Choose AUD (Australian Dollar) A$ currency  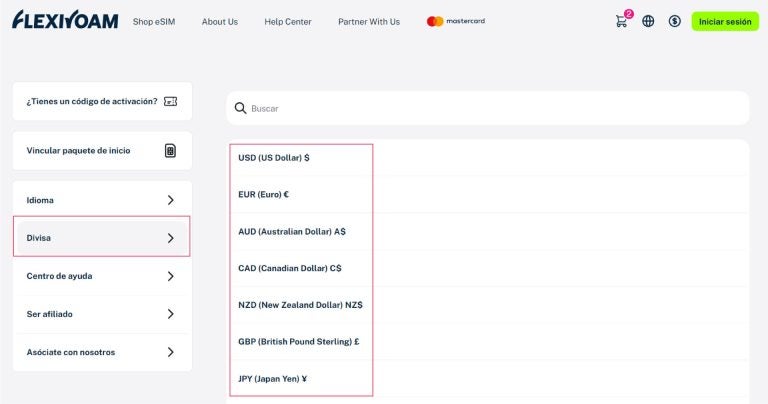pos(488,231)
